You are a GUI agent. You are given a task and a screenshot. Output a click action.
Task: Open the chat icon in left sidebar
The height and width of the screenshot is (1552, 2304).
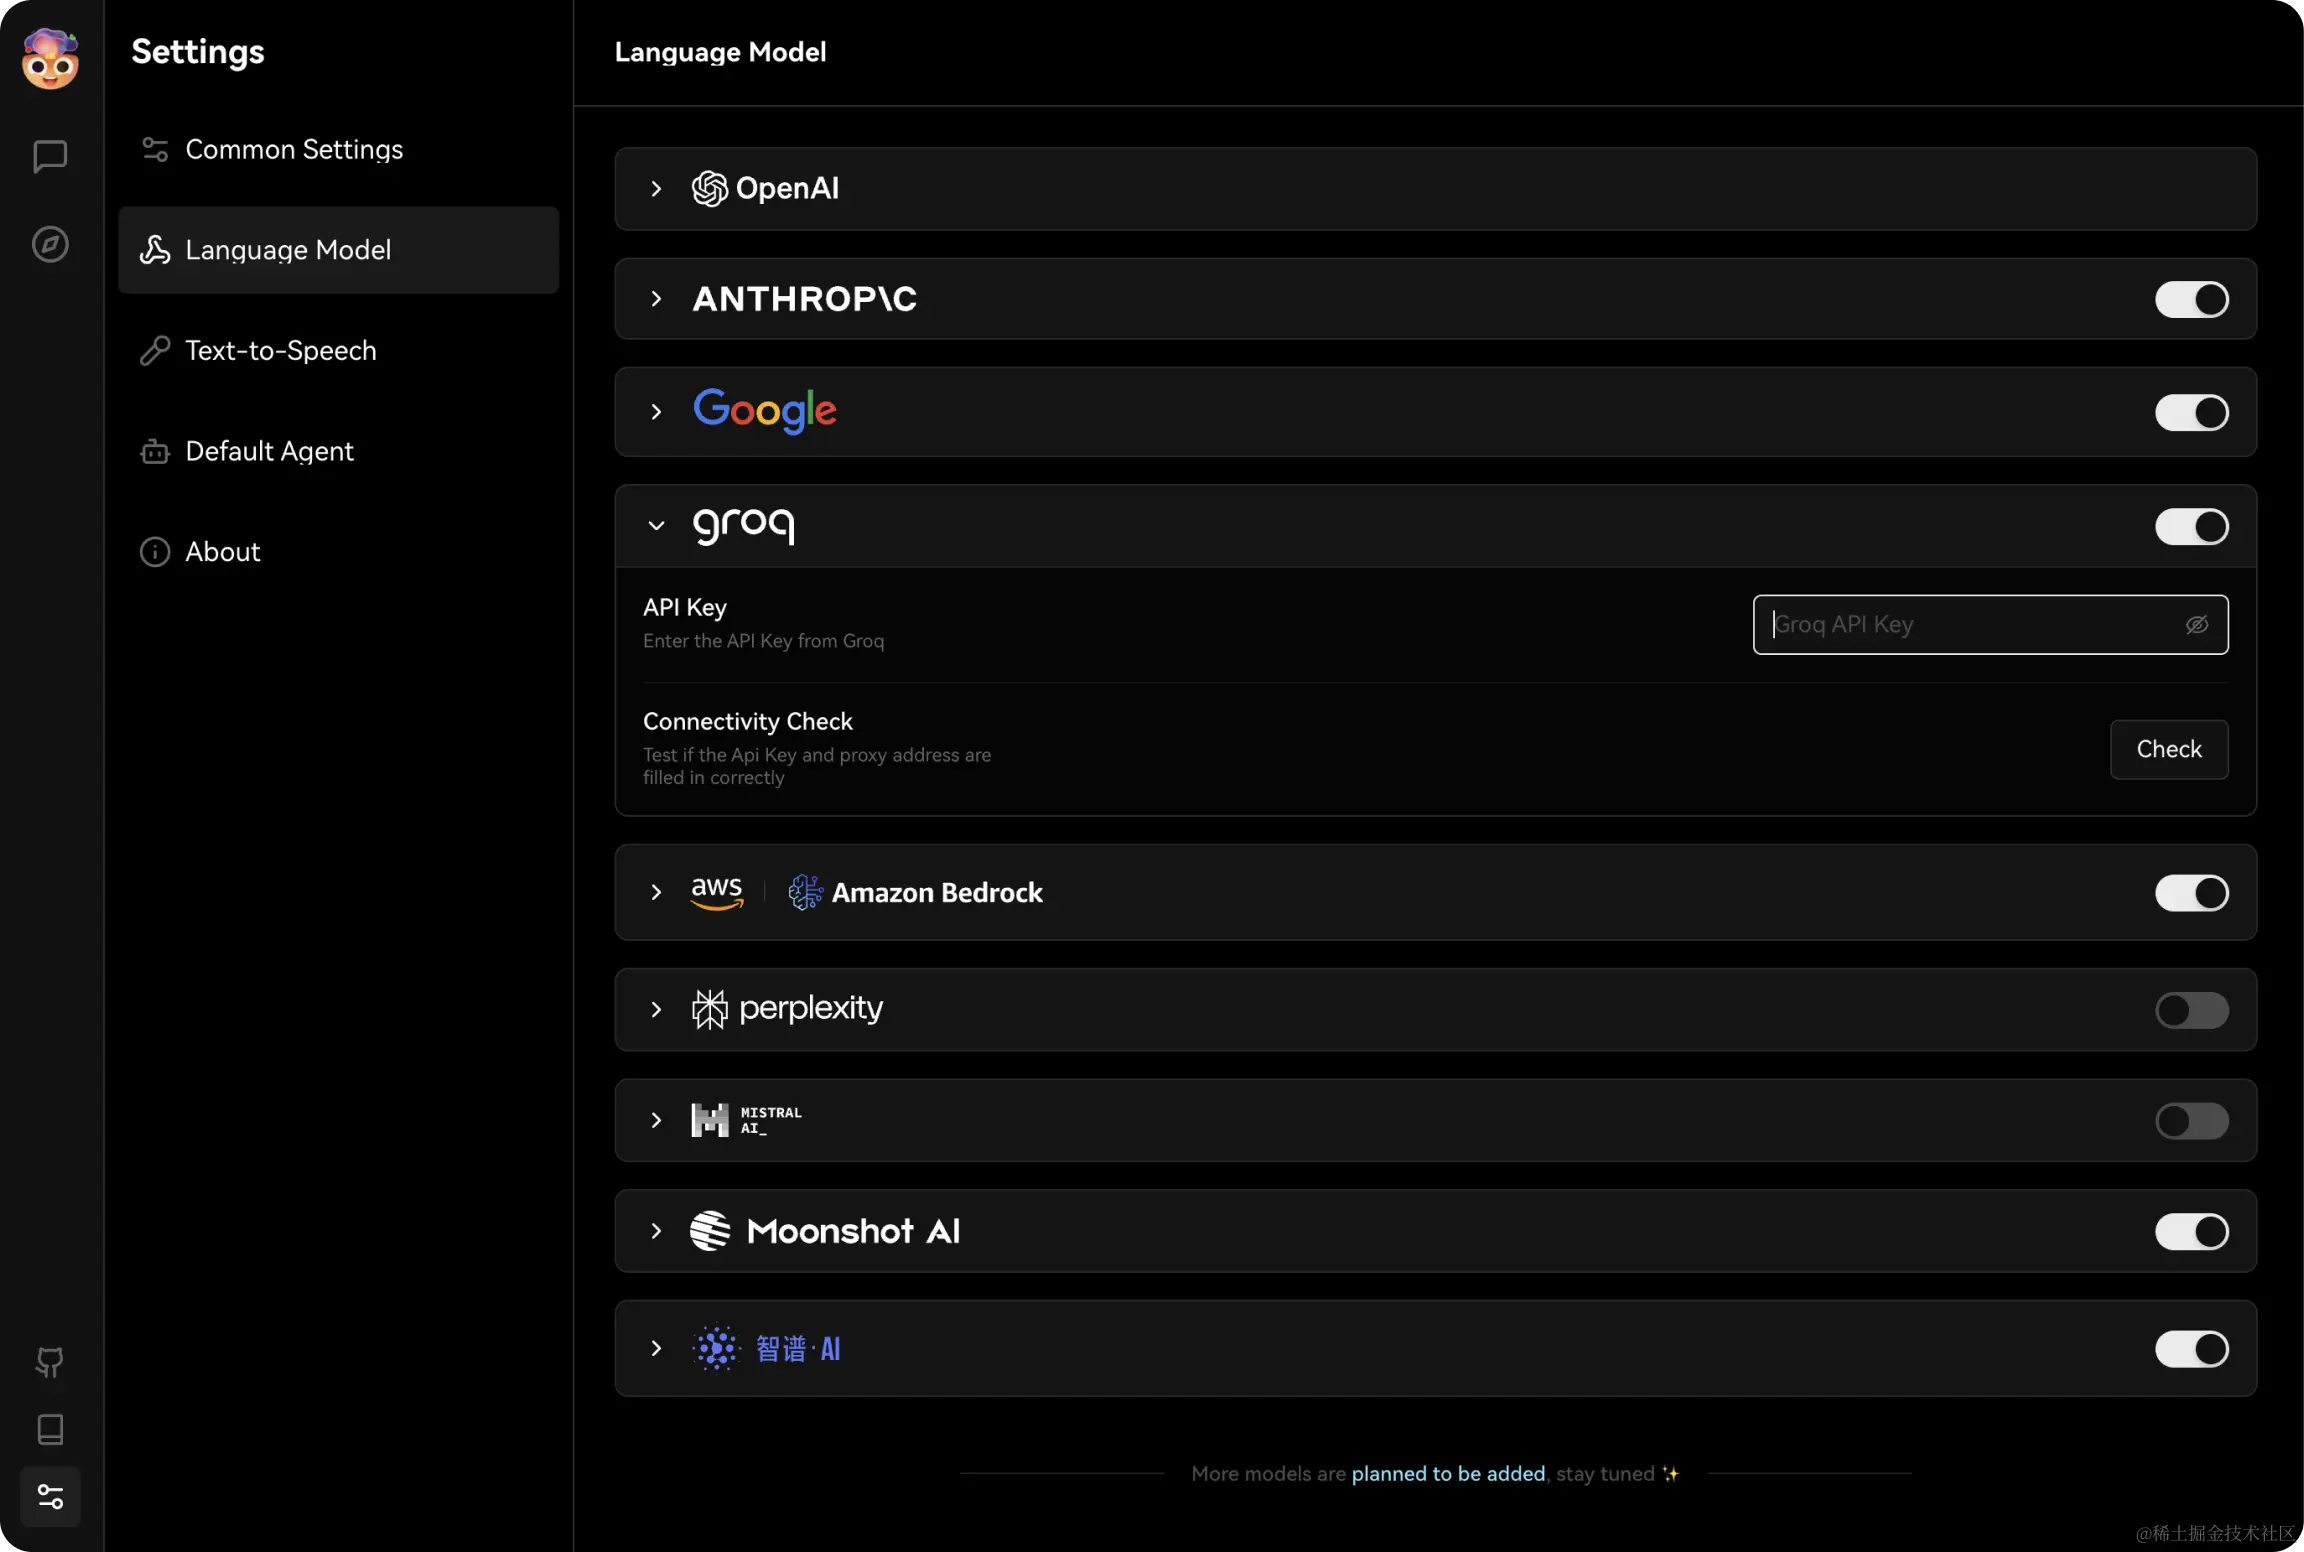[x=50, y=156]
